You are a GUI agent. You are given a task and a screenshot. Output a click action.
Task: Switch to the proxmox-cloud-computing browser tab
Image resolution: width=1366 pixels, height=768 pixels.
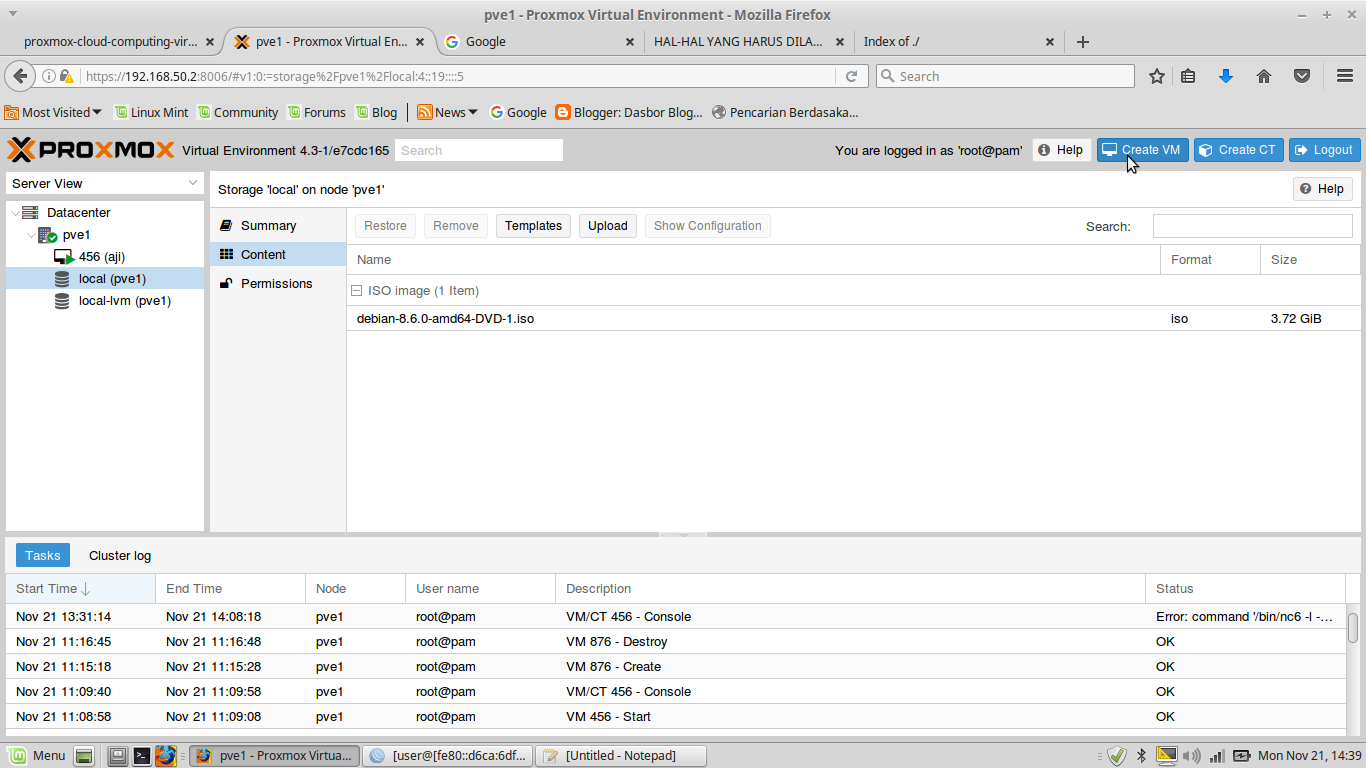tap(120, 42)
